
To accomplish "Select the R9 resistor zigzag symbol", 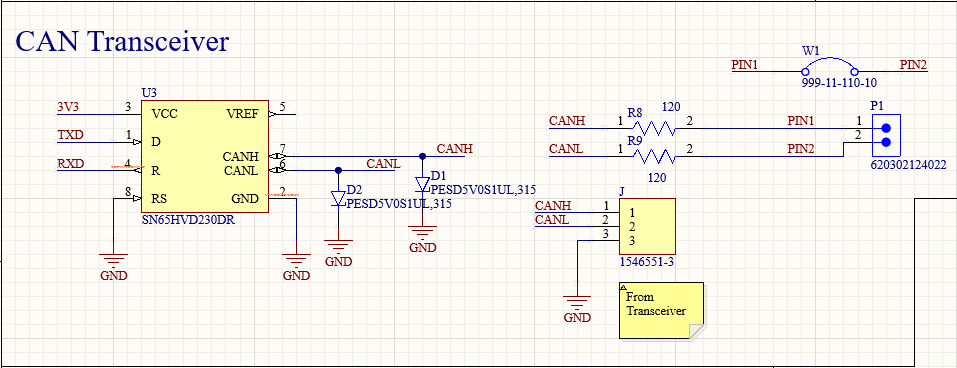I will click(x=654, y=157).
